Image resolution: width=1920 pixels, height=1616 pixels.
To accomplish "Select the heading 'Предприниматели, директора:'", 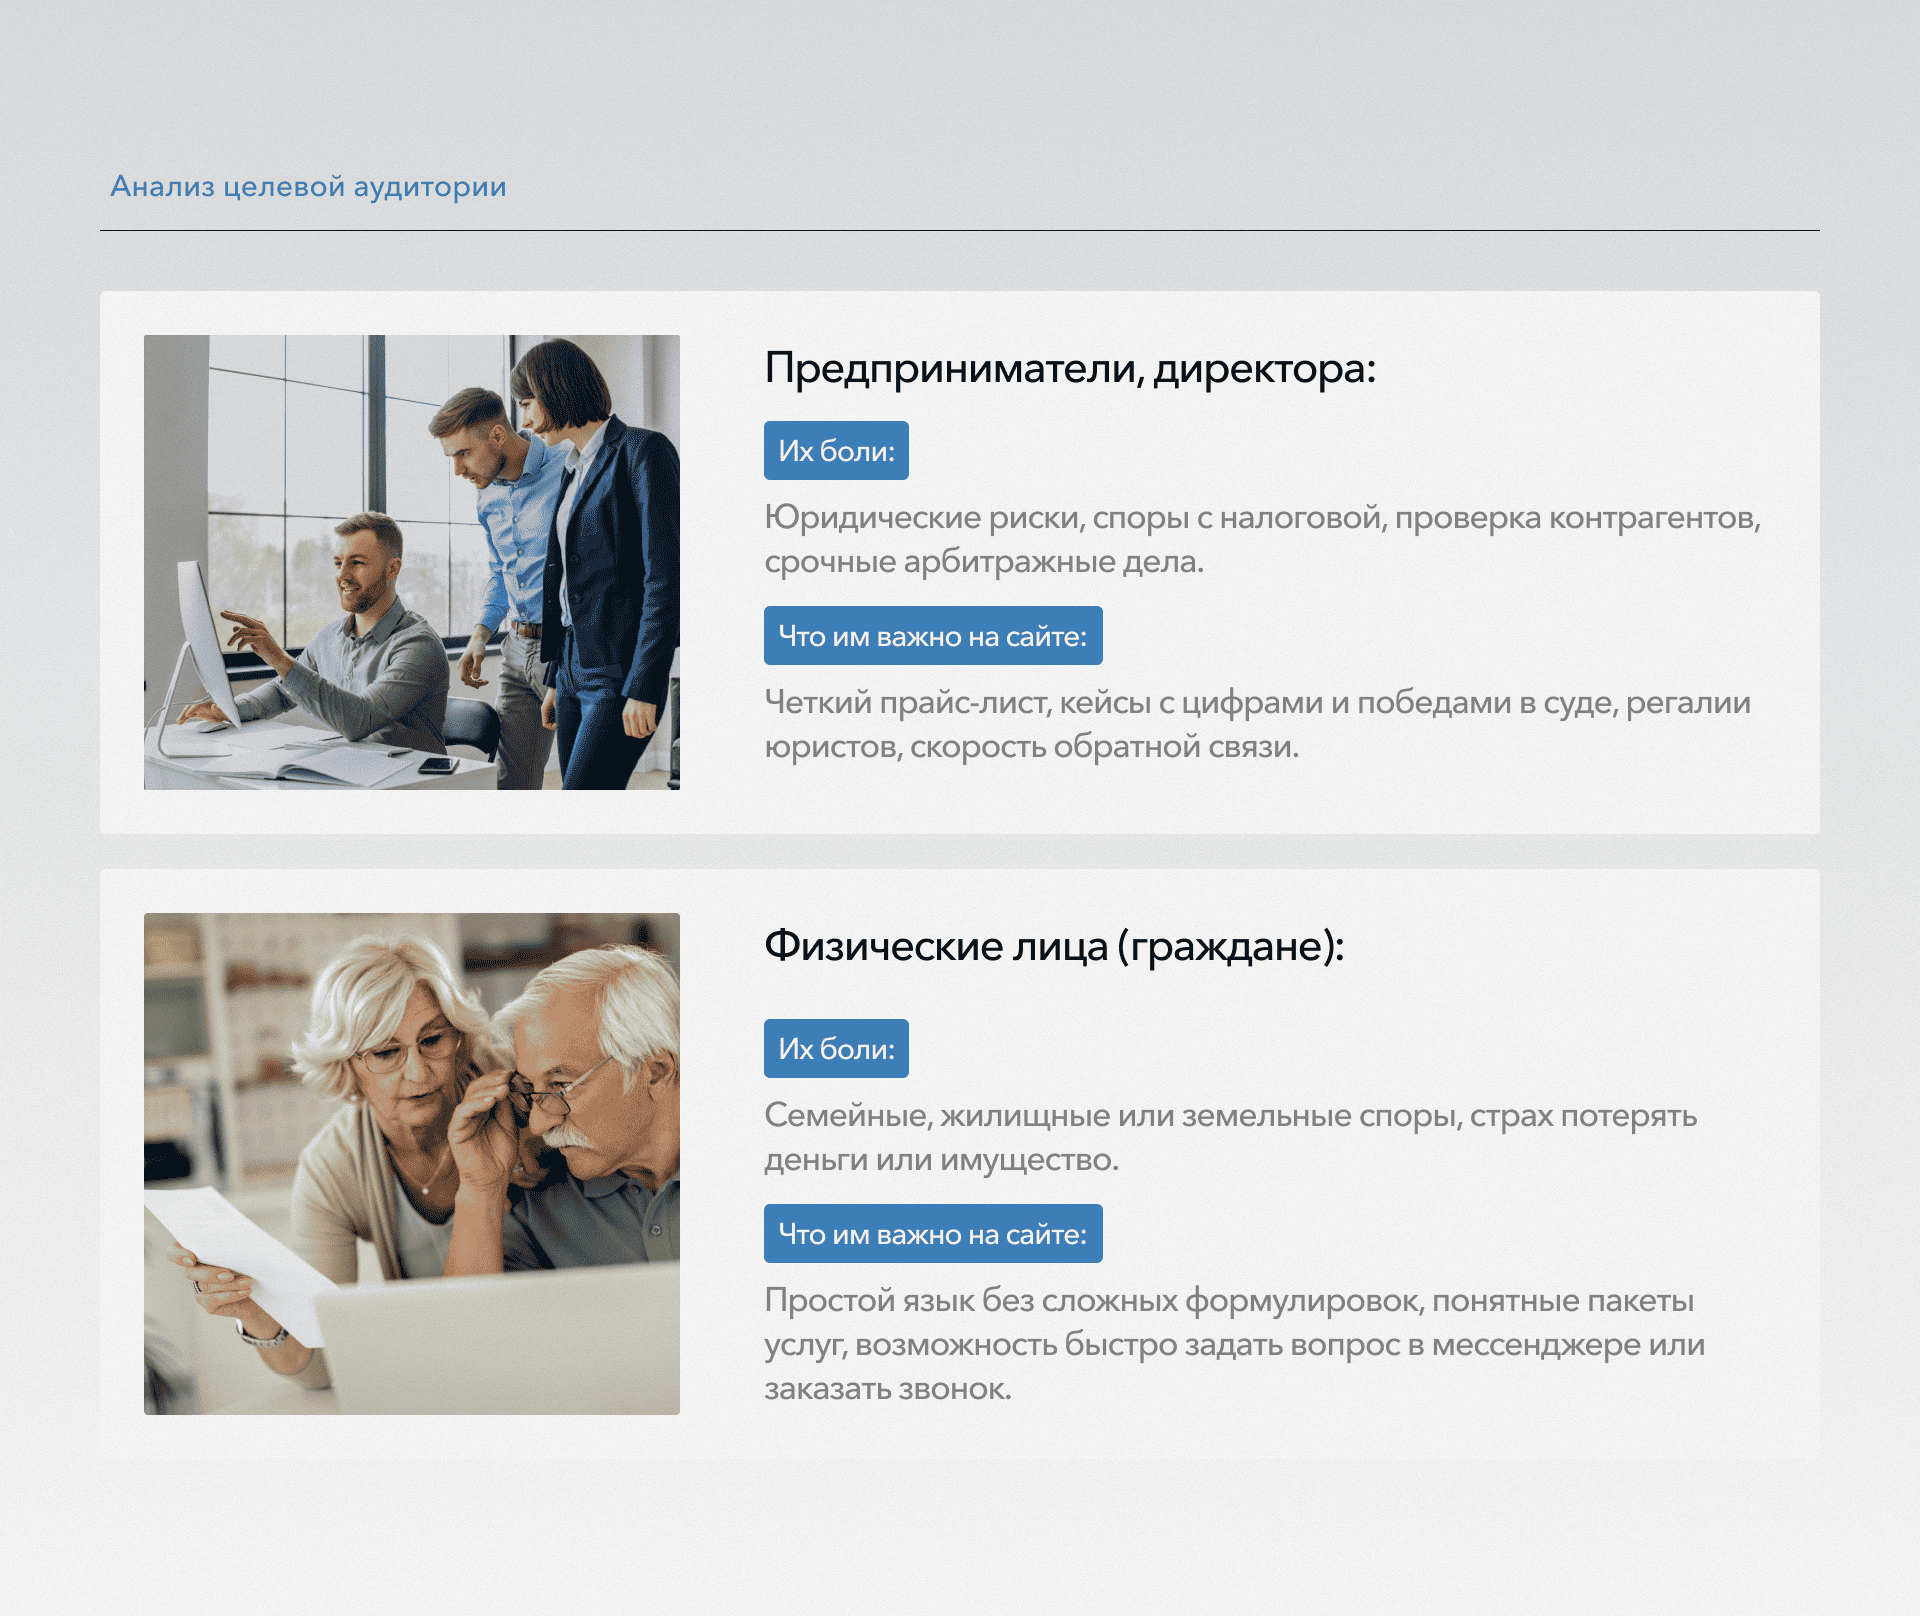I will pyautogui.click(x=1070, y=369).
